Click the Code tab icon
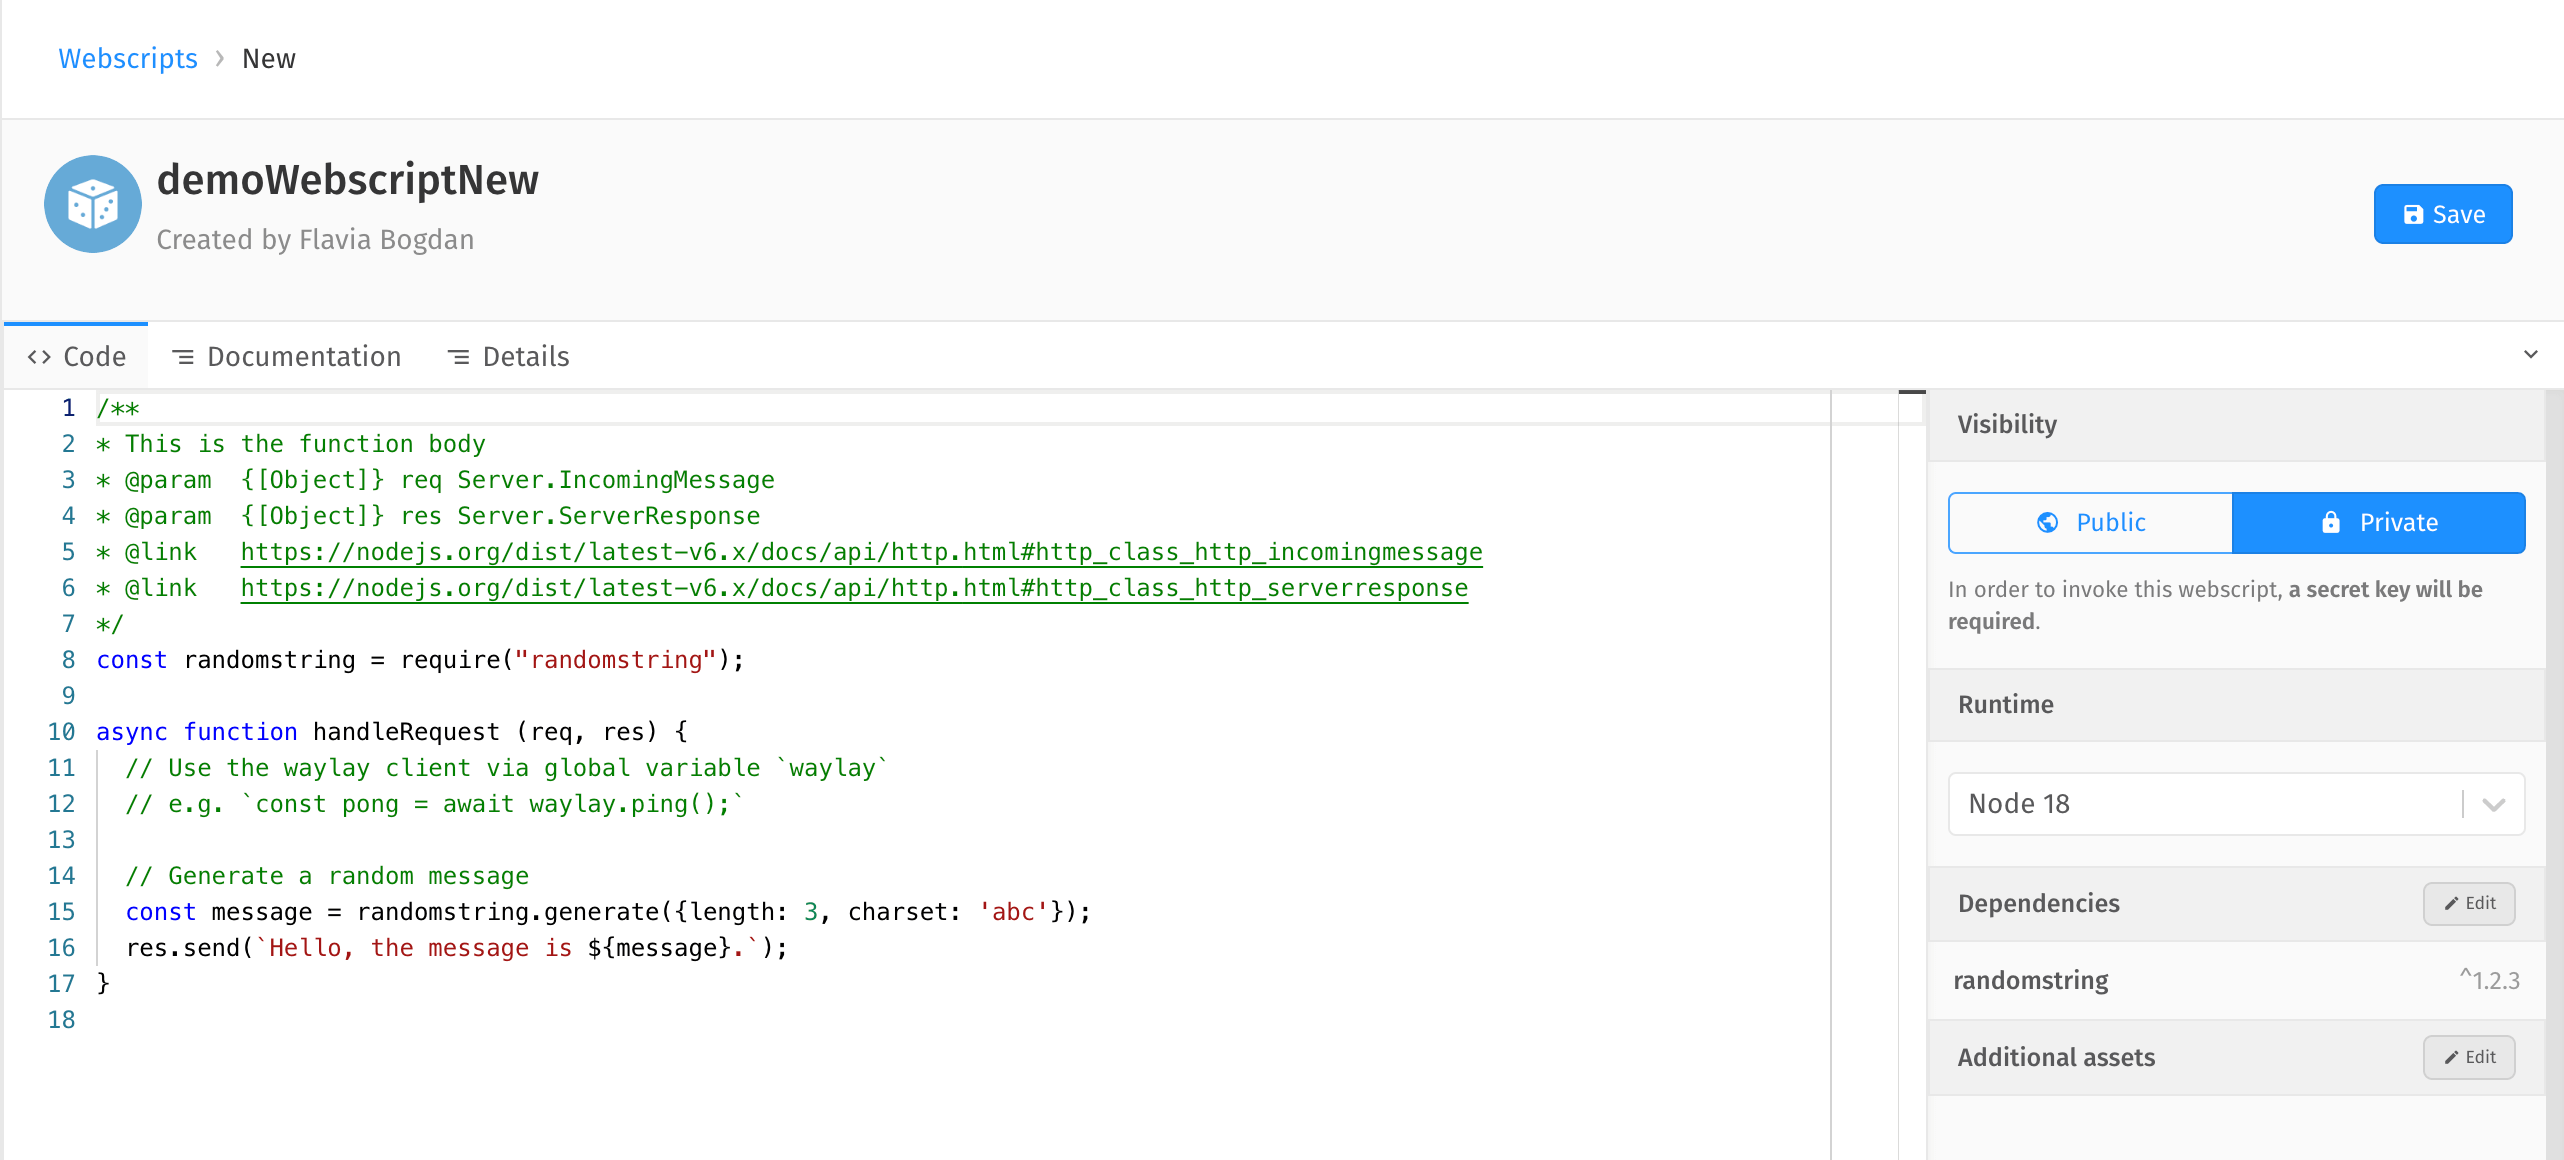Screen dimensions: 2564x1160 click(x=41, y=355)
